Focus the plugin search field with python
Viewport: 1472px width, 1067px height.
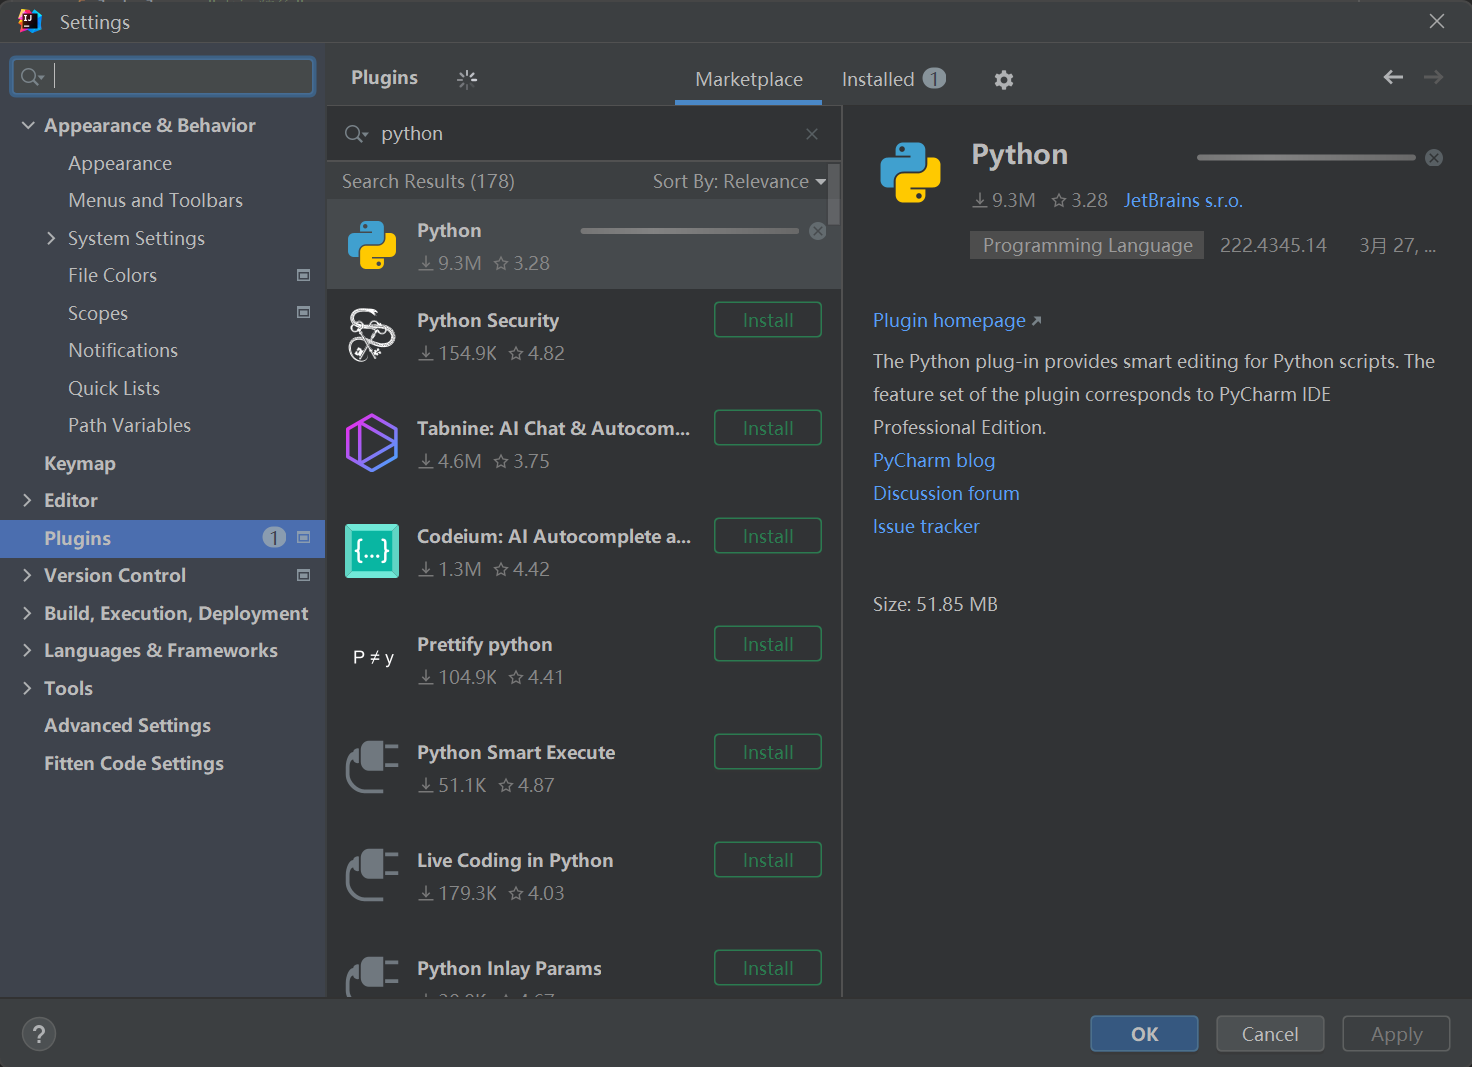click(x=585, y=134)
